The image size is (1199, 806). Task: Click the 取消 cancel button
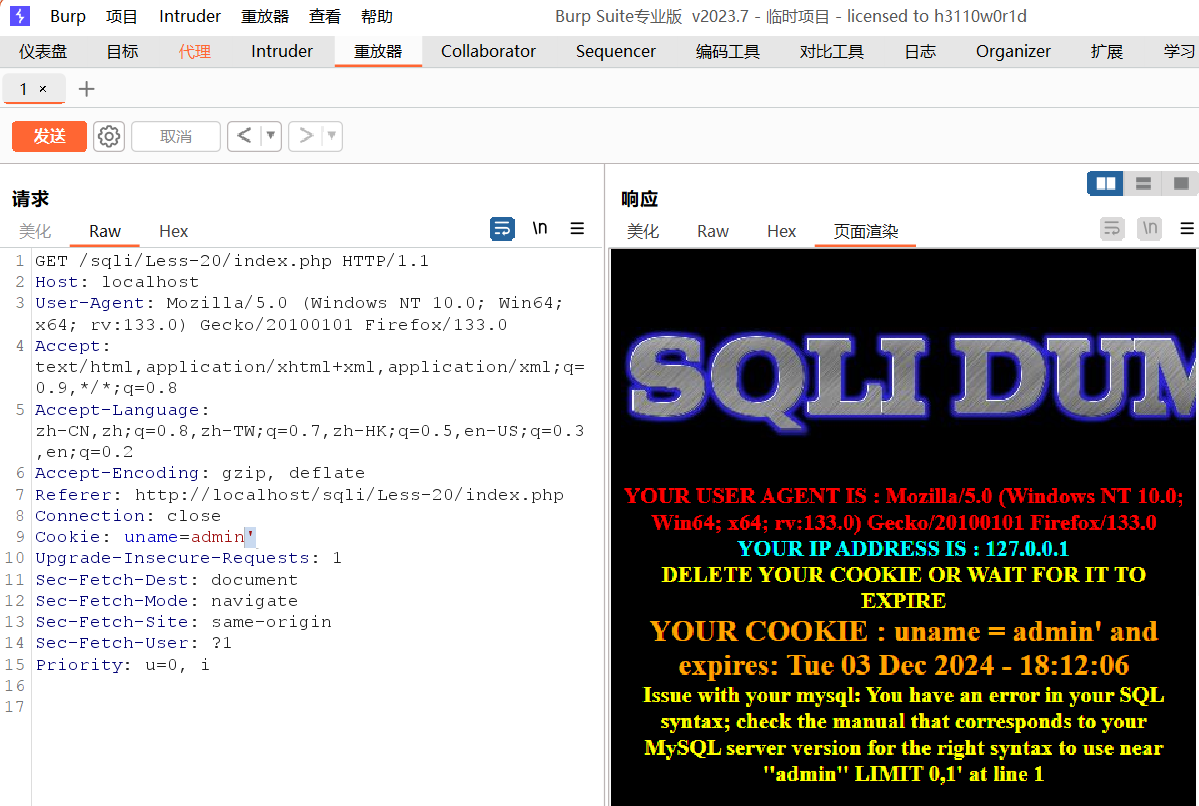pyautogui.click(x=176, y=136)
